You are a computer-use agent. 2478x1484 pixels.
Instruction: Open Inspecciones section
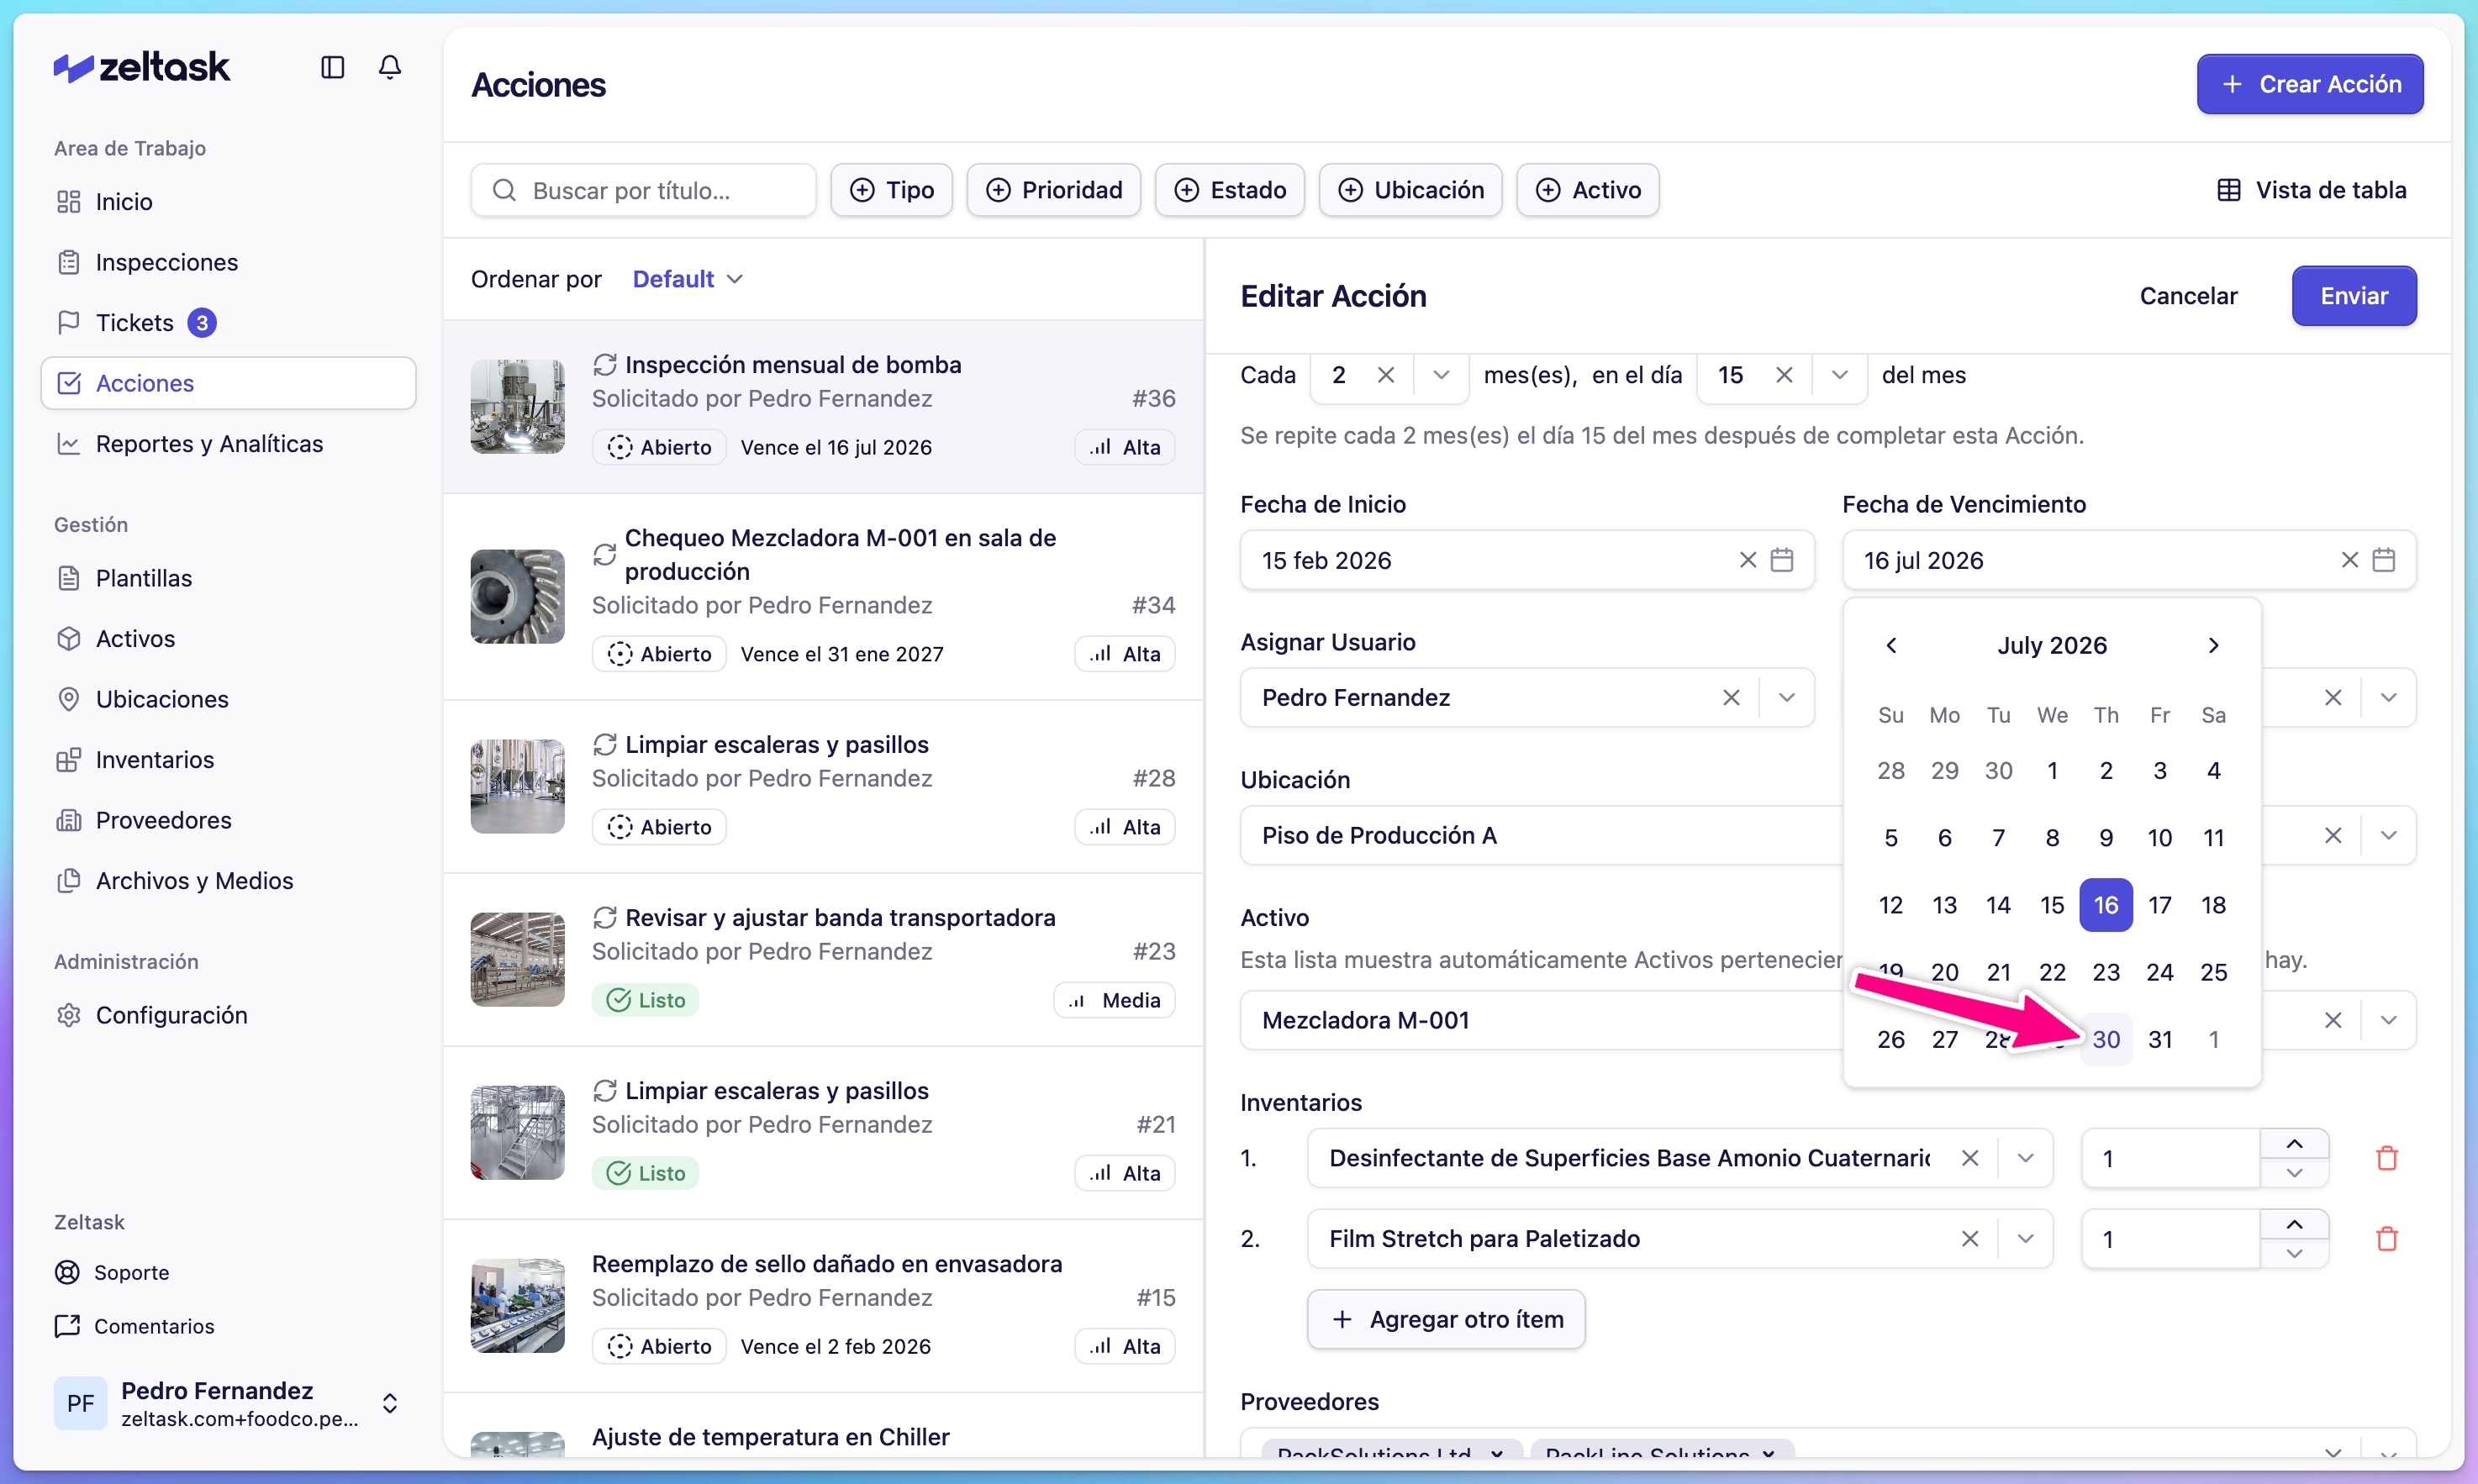pos(229,262)
